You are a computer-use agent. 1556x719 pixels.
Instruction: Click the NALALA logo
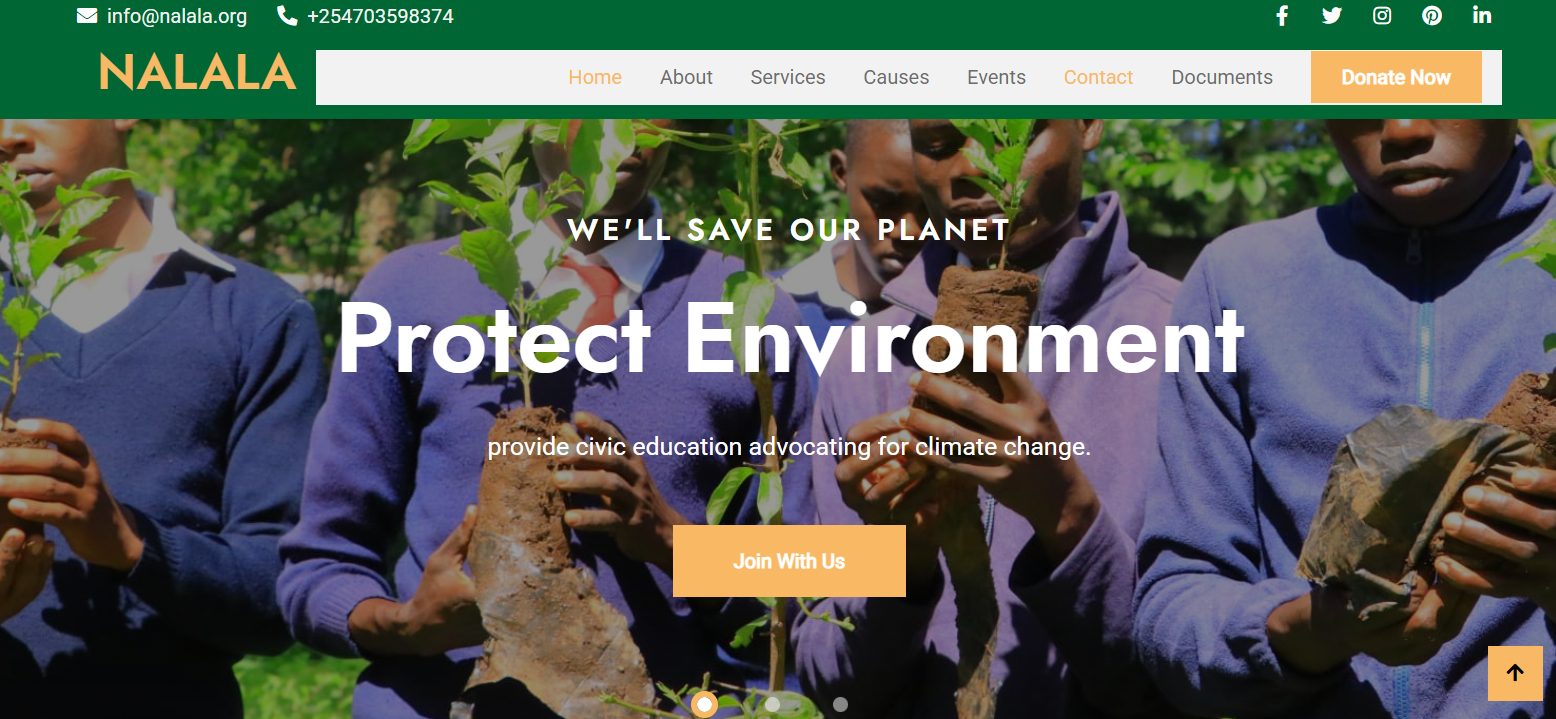tap(198, 72)
